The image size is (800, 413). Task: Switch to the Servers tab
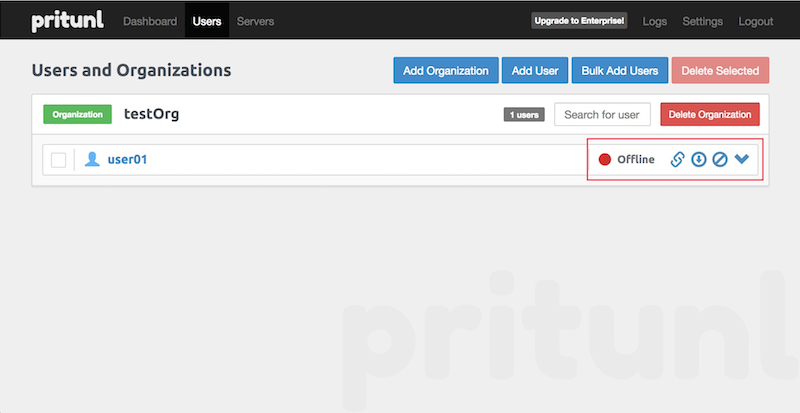click(255, 21)
